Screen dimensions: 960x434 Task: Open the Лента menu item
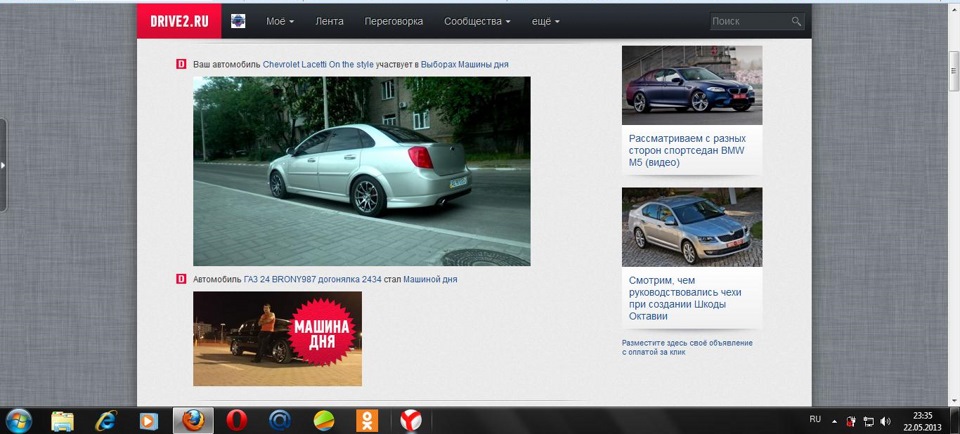329,21
